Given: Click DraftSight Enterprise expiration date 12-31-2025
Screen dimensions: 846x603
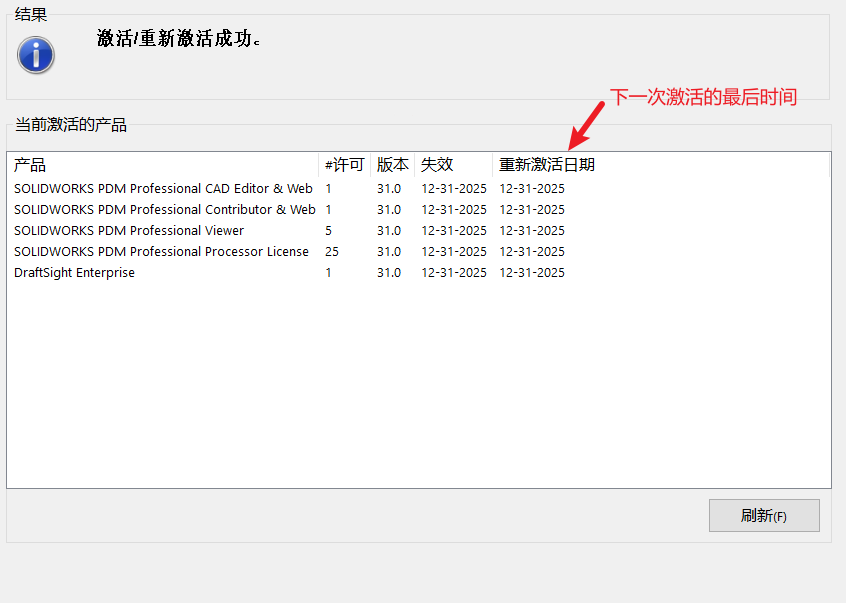Looking at the screenshot, I should click(x=453, y=272).
